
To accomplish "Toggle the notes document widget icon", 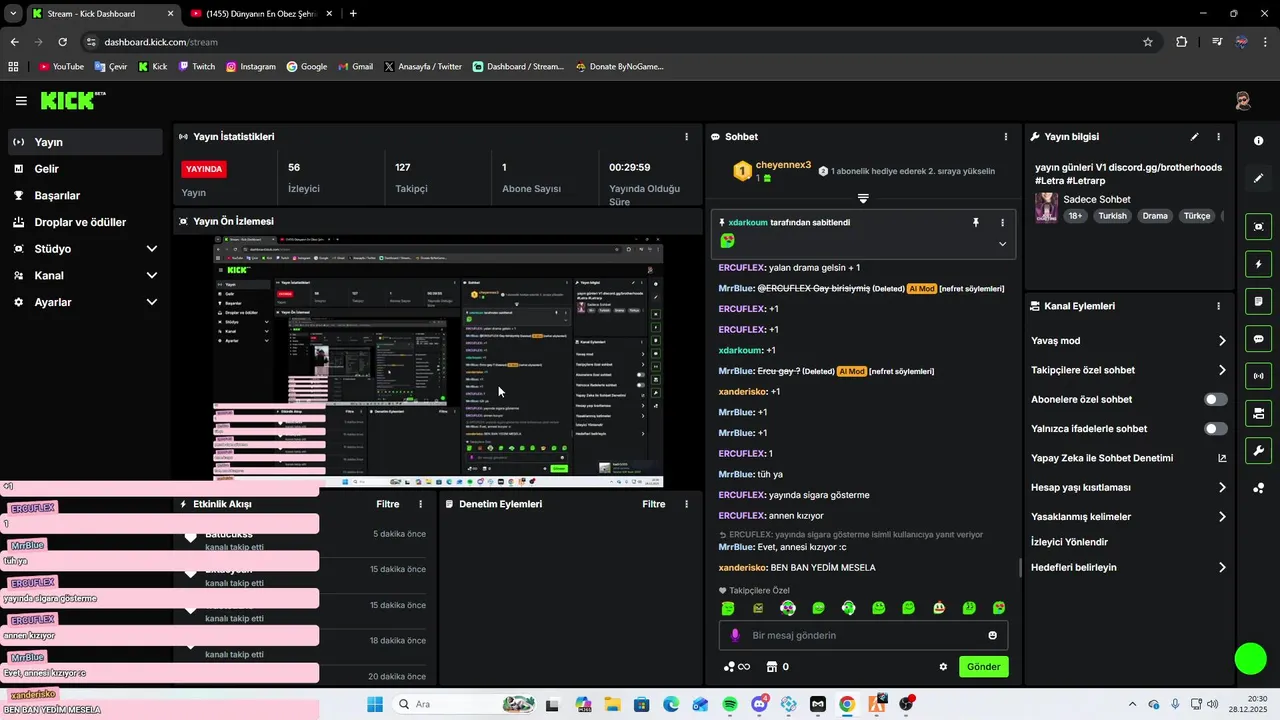I will [x=1258, y=301].
